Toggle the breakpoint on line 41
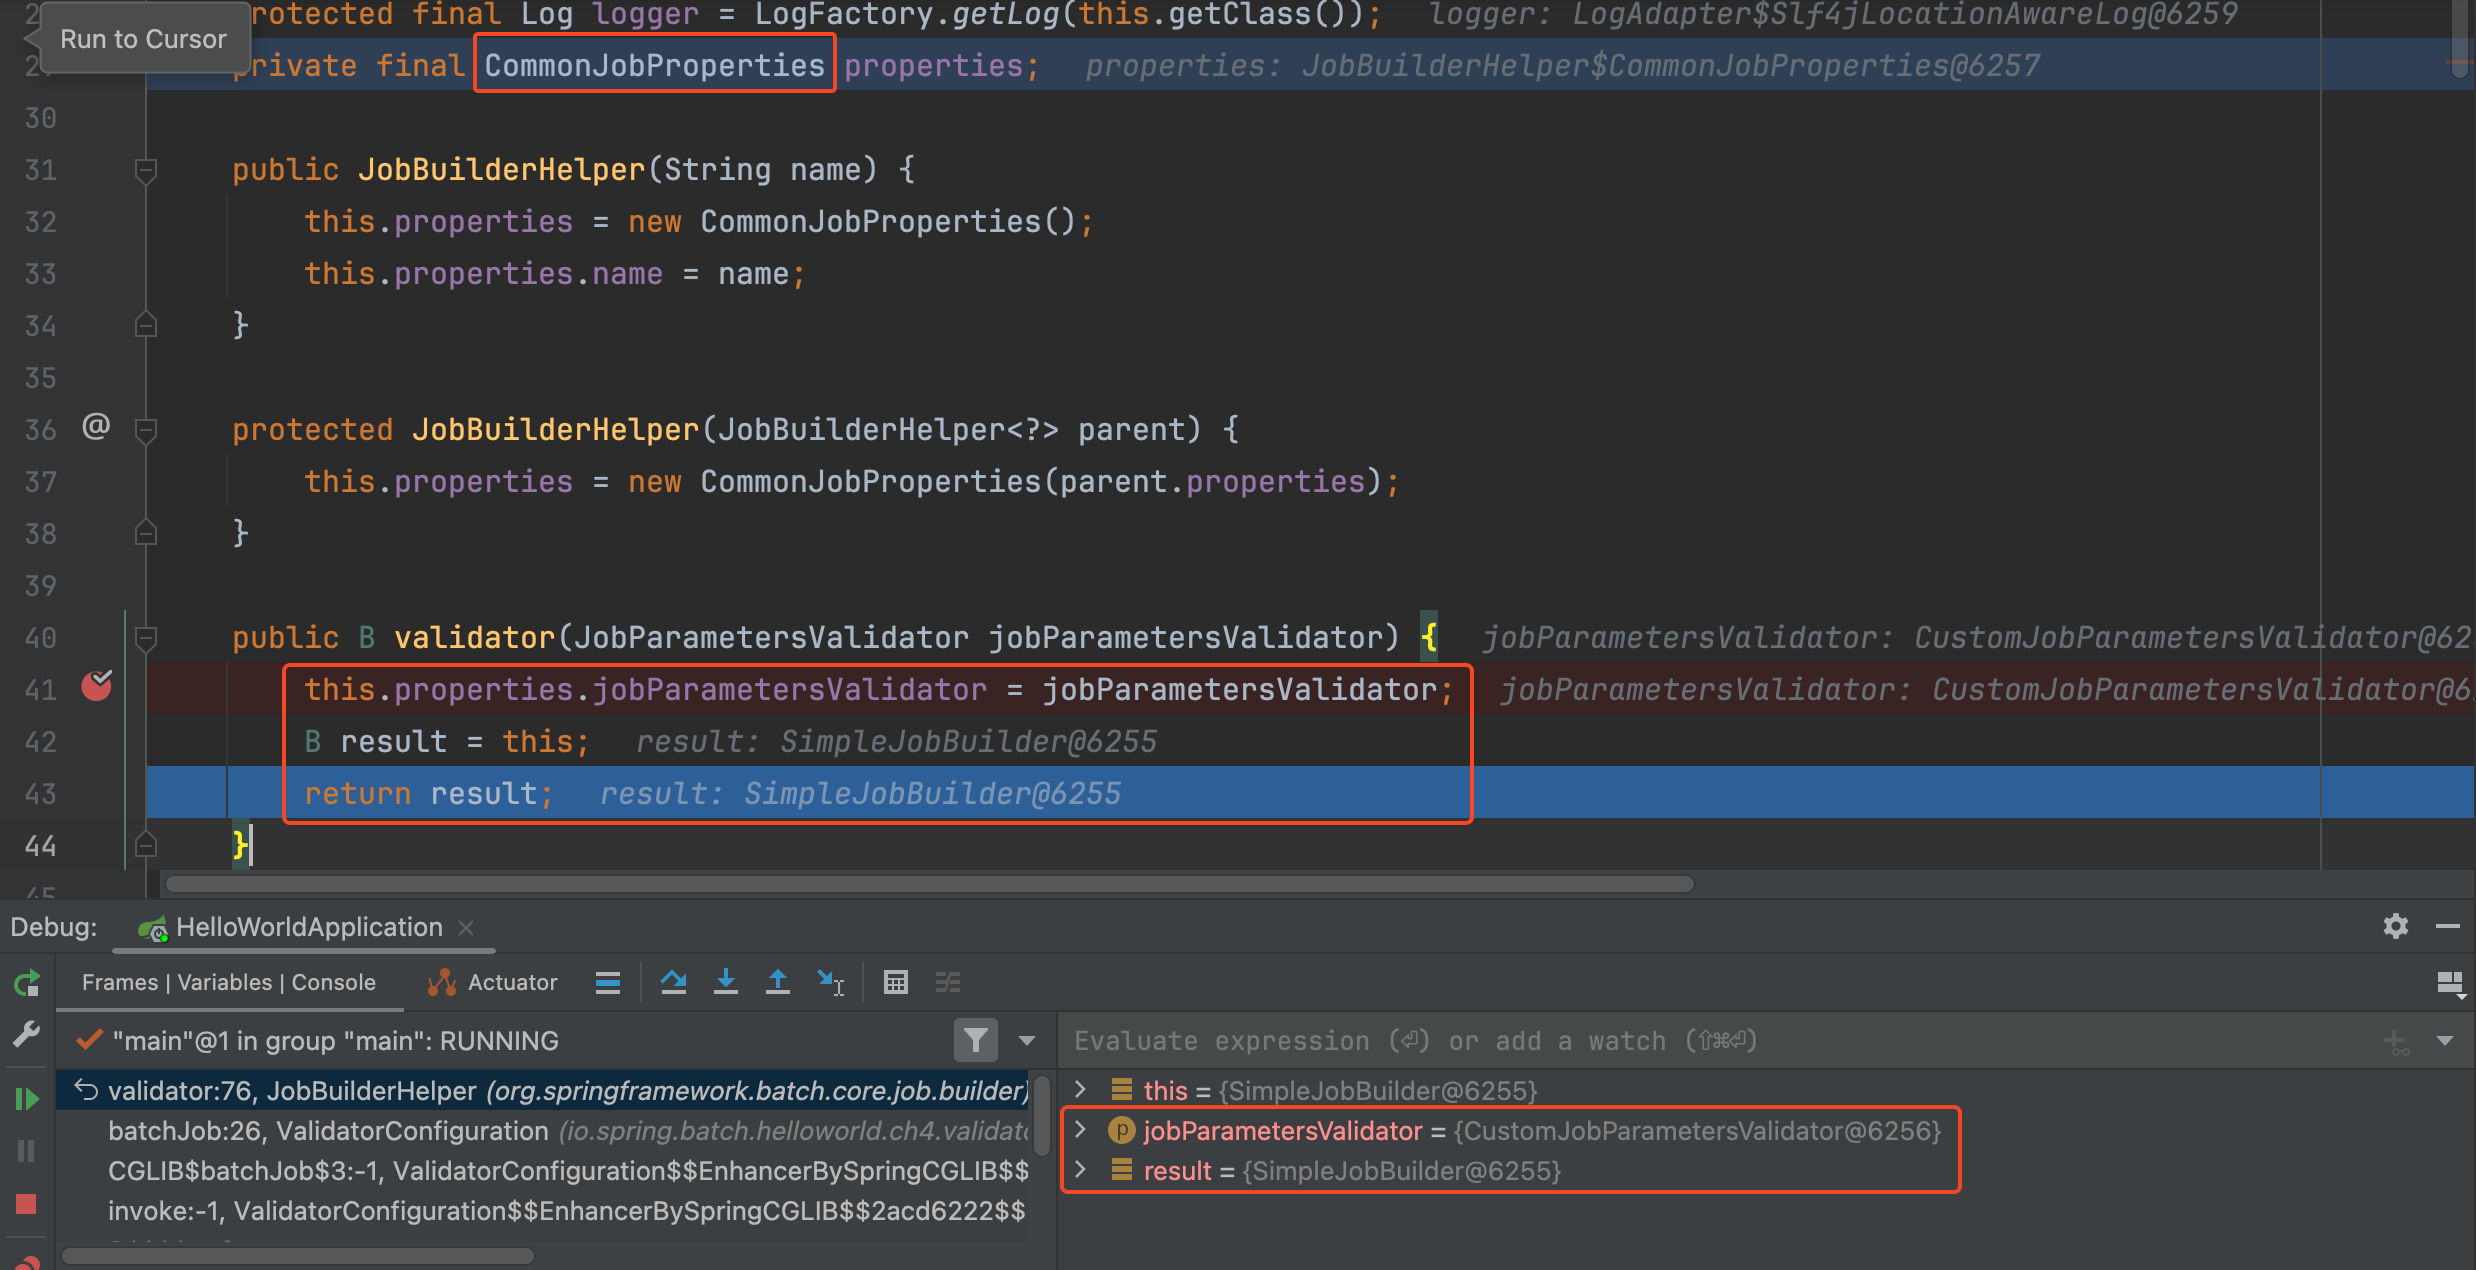This screenshot has height=1270, width=2476. pos(96,687)
